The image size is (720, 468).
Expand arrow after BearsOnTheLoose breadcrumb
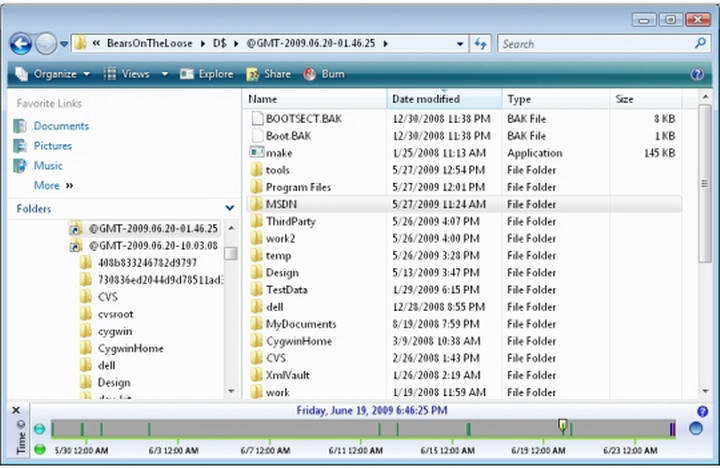[x=202, y=44]
